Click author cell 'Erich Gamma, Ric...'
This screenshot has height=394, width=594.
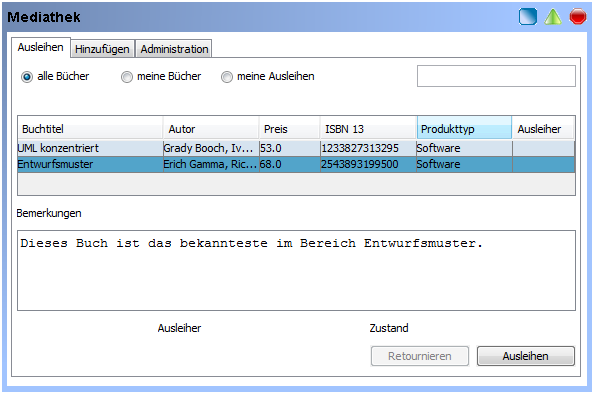211,164
